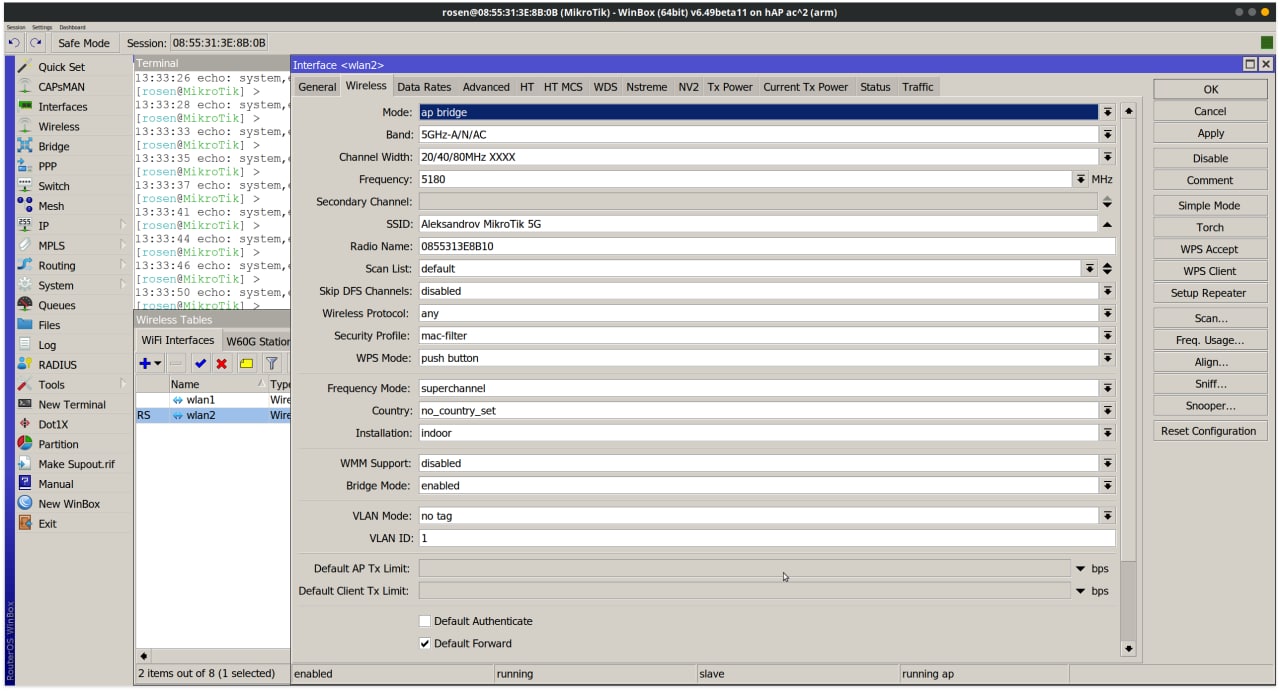
Task: Open the CAPsMAN menu icon
Action: point(25,87)
